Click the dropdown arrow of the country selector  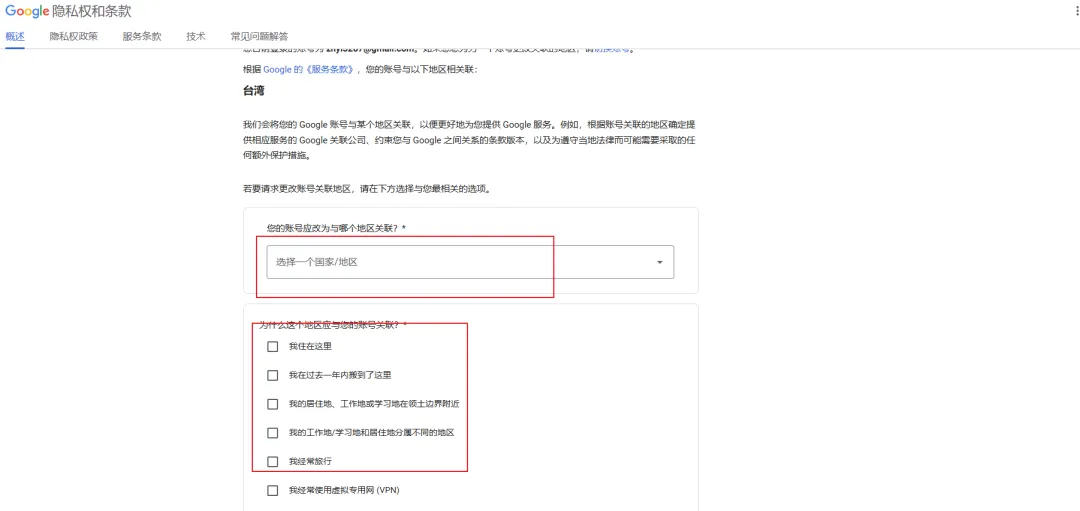coord(660,262)
